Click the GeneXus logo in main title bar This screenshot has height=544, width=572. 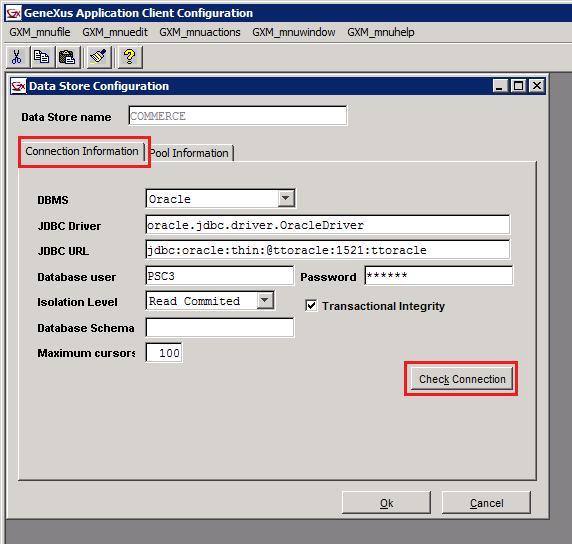click(14, 13)
